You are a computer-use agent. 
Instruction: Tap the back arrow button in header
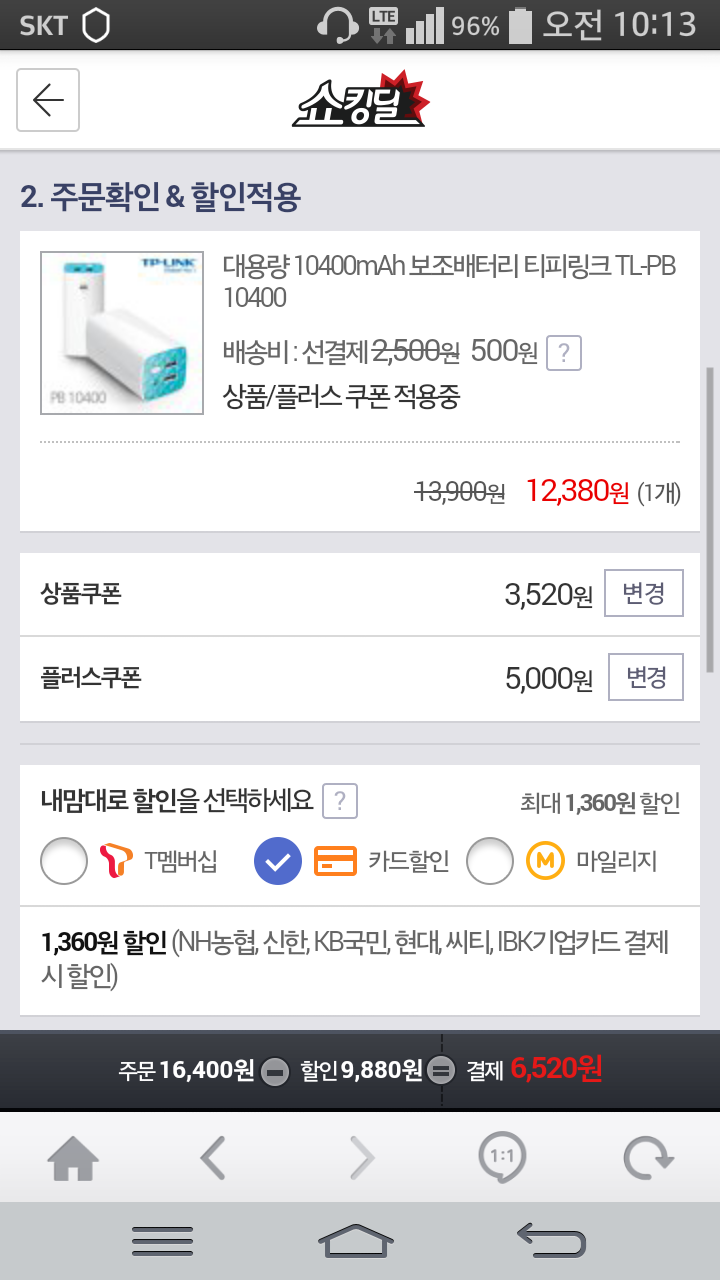(48, 100)
